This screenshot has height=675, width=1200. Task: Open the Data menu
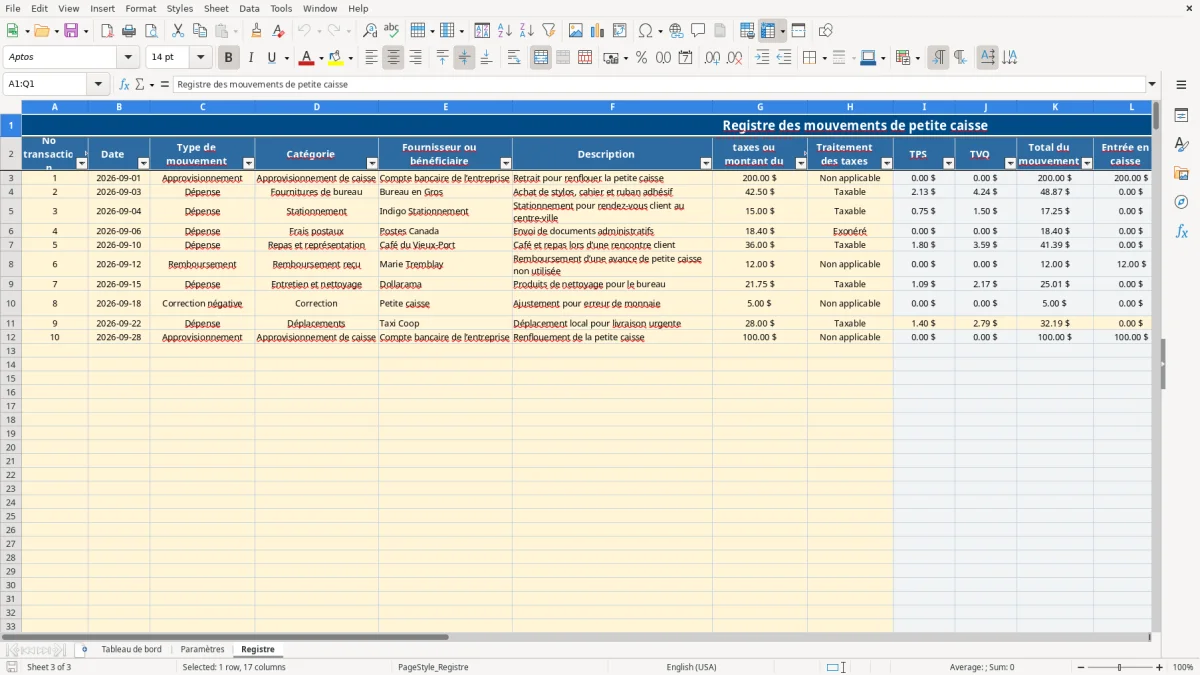click(x=249, y=8)
